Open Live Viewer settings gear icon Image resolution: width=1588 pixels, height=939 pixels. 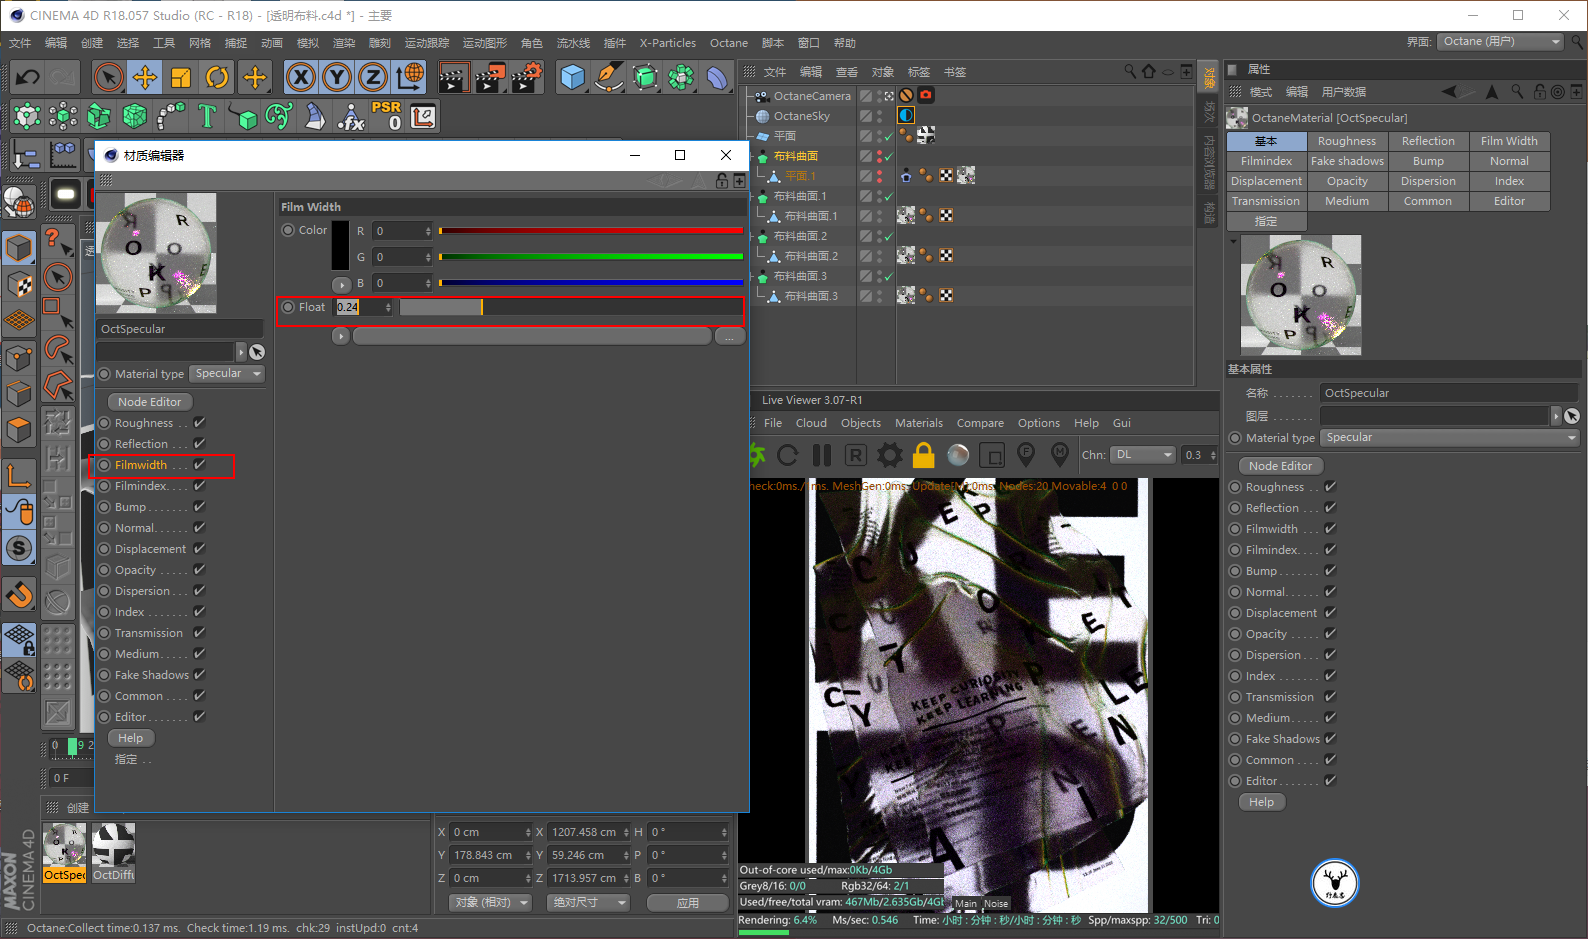click(x=889, y=456)
